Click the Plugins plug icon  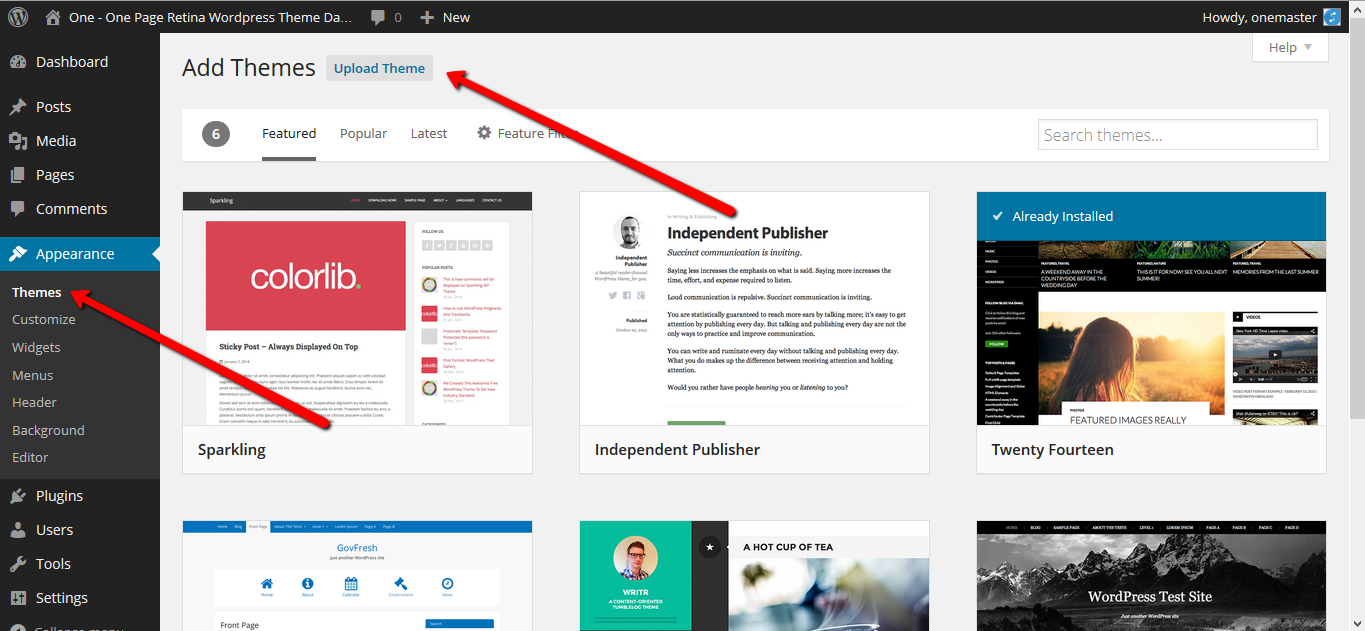pyautogui.click(x=18, y=496)
